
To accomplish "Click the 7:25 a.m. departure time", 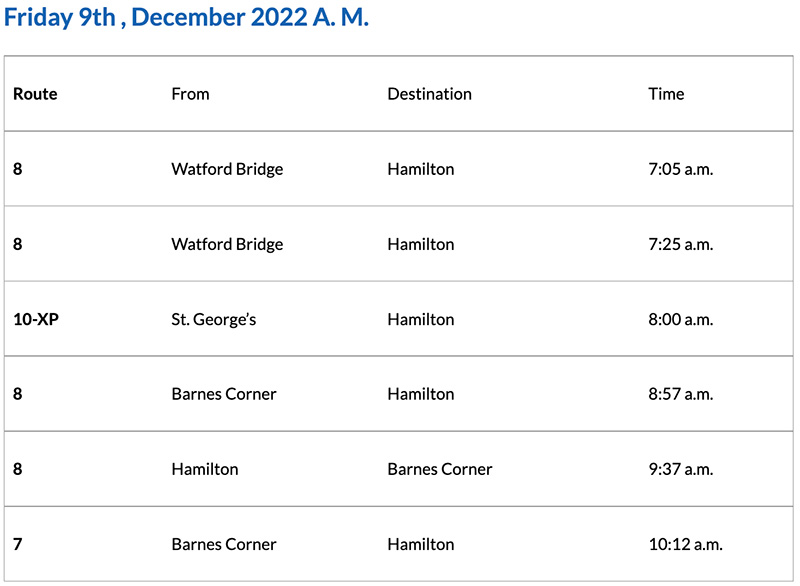I will (680, 244).
